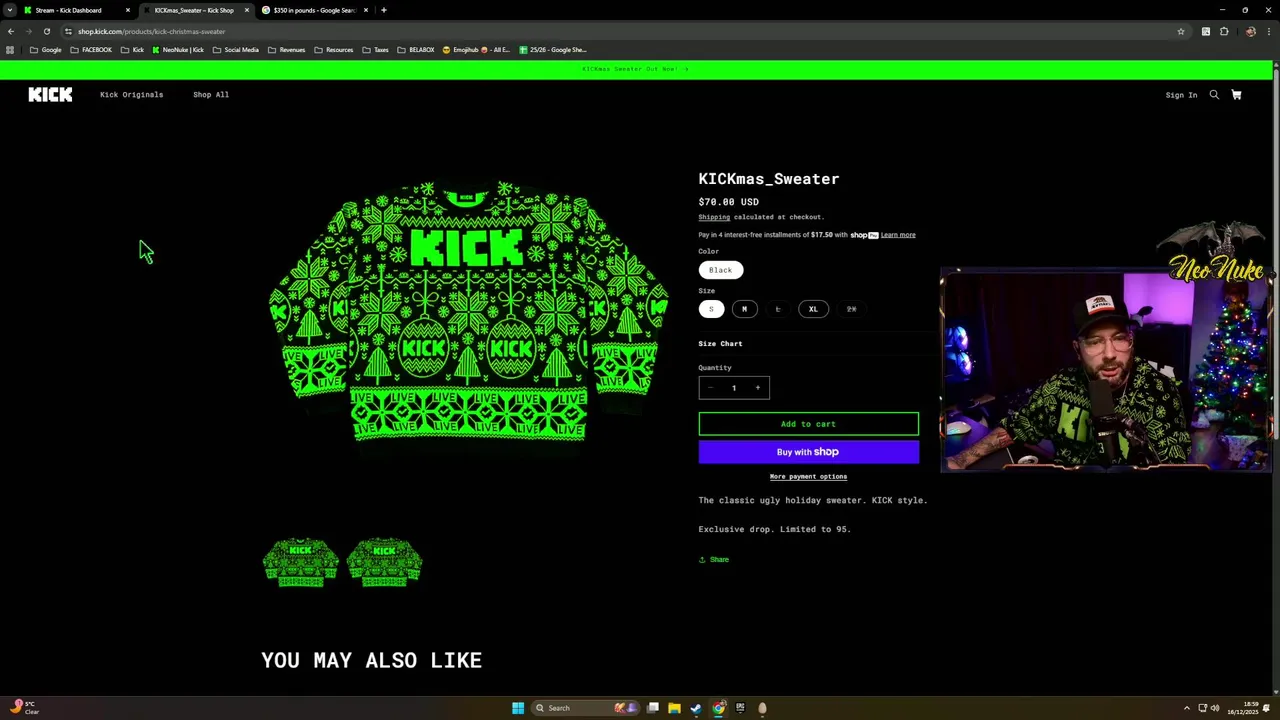Click the site info icon in address bar

(x=68, y=31)
